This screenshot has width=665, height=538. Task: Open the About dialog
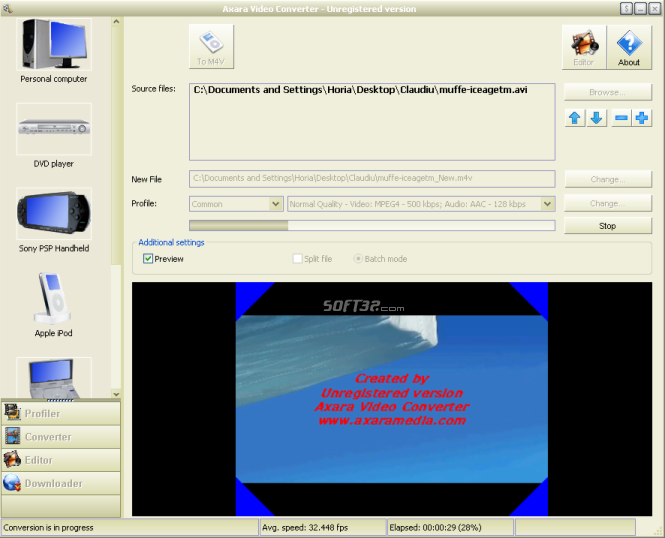pos(629,47)
